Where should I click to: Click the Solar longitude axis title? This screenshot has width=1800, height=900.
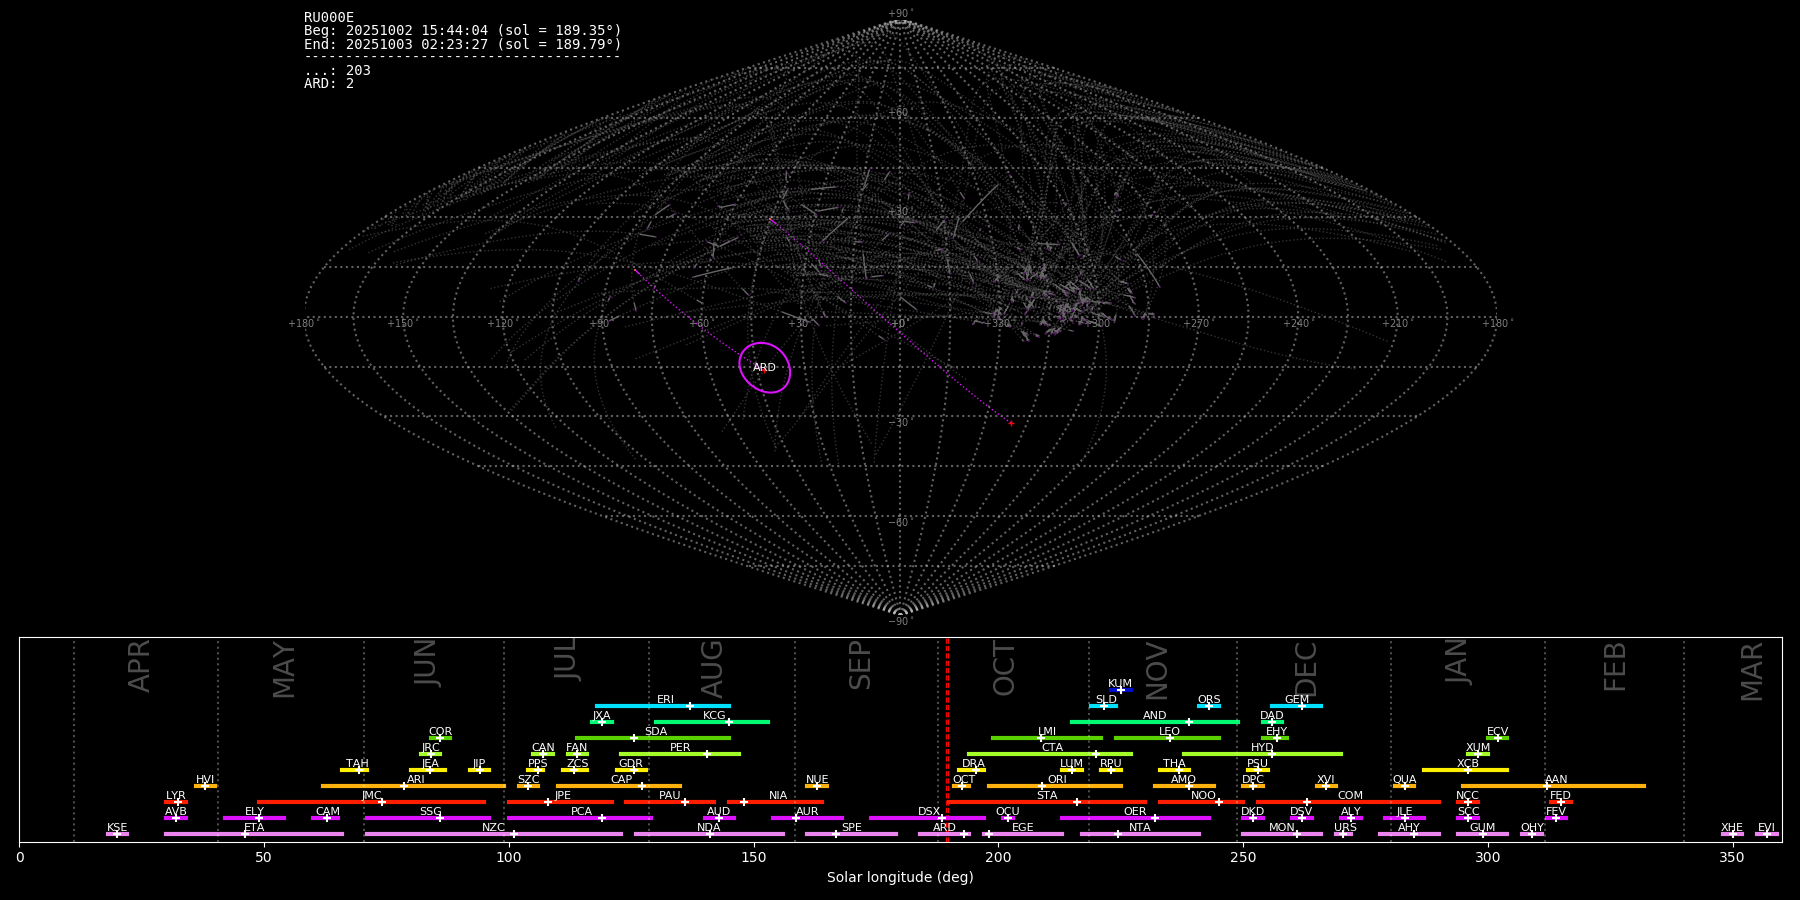click(899, 878)
